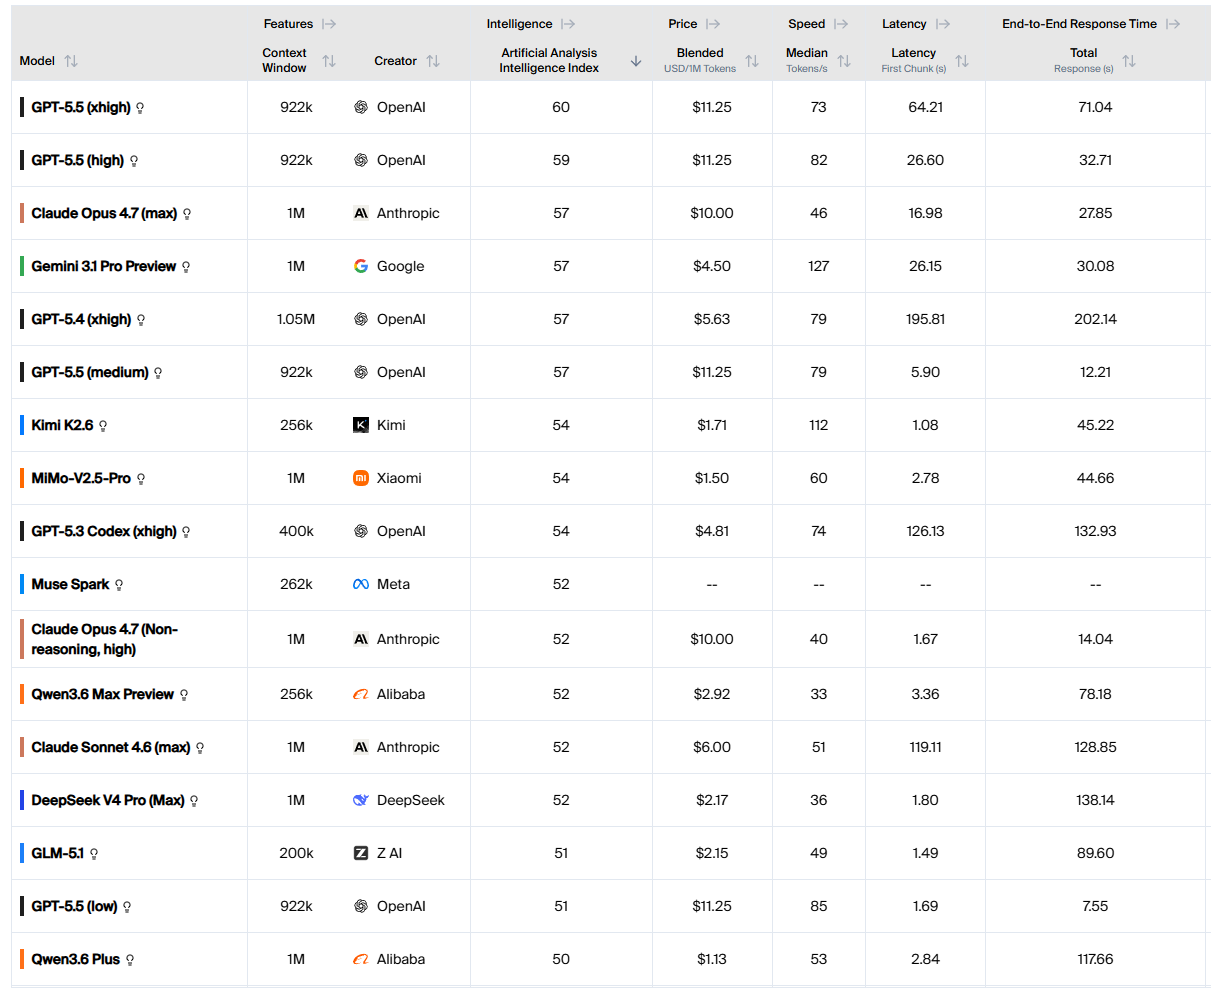Expand the Latency column group
The height and width of the screenshot is (995, 1211).
click(x=943, y=24)
